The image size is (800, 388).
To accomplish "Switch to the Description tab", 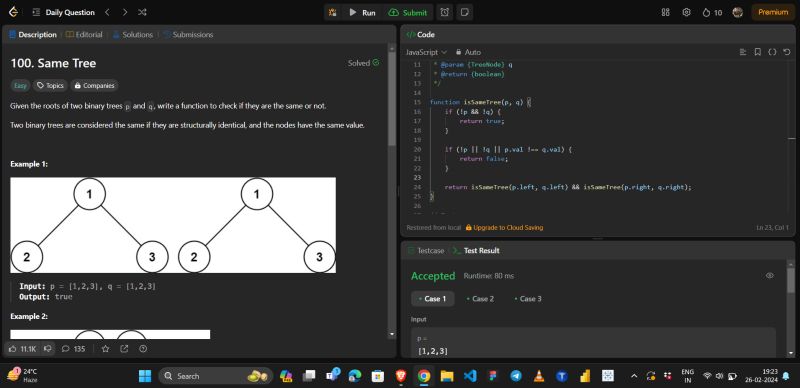I will (x=33, y=35).
